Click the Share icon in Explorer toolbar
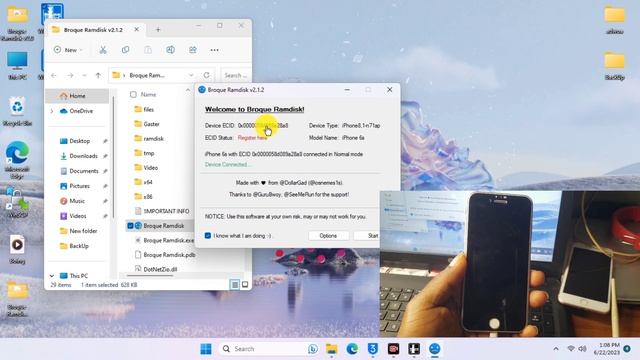This screenshot has height=360, width=640. click(193, 50)
